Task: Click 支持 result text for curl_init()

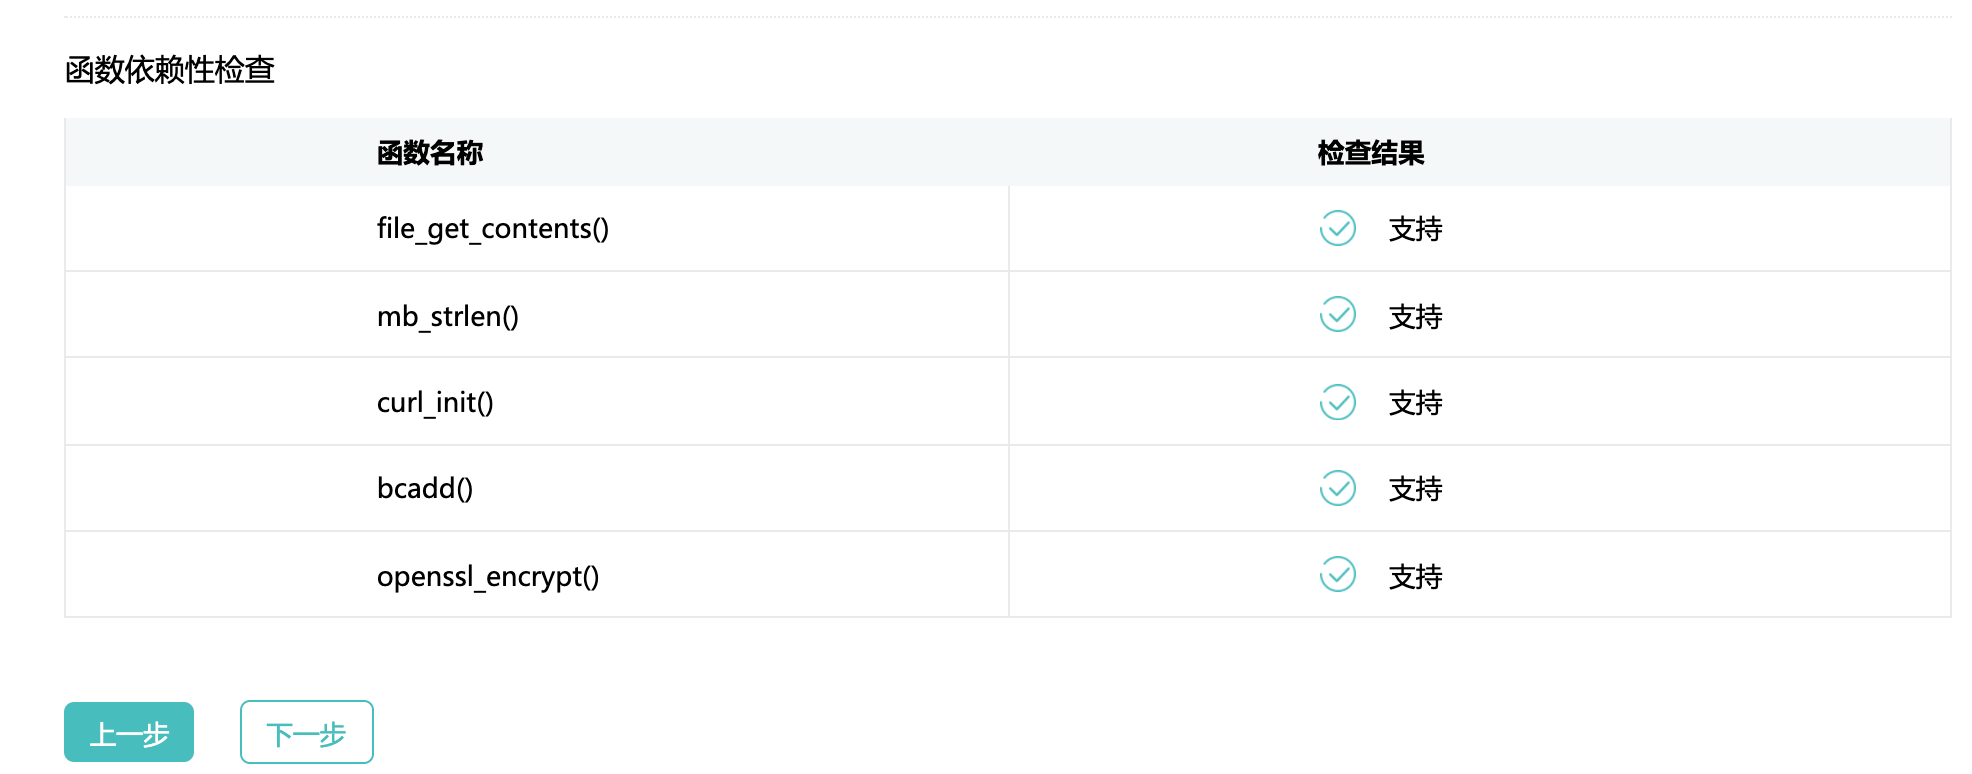Action: [x=1415, y=403]
